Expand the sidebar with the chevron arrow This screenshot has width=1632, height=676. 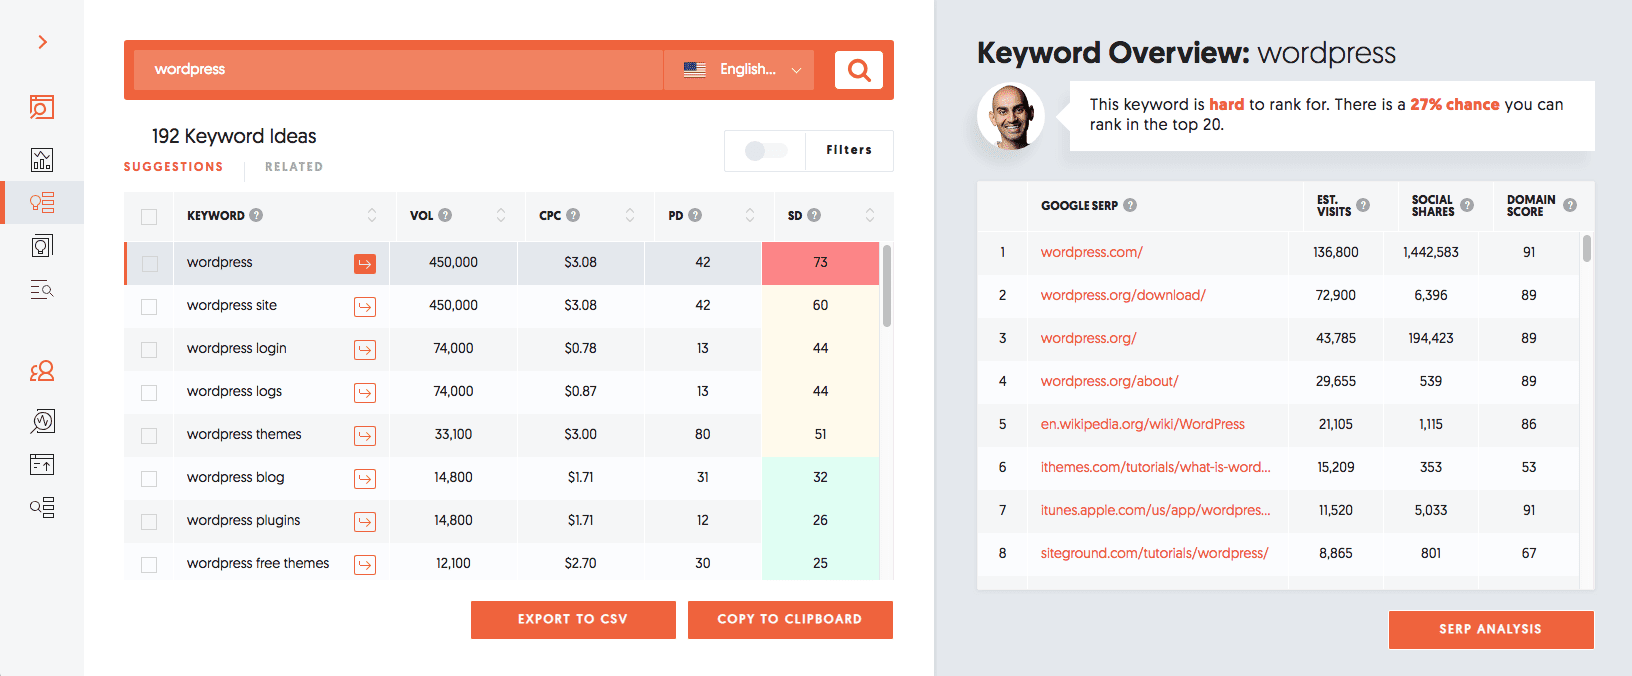pyautogui.click(x=42, y=42)
